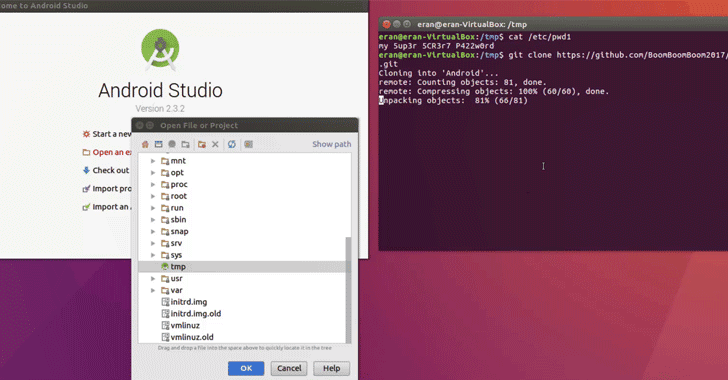728x380 pixels.
Task: Open the Help button
Action: (332, 368)
